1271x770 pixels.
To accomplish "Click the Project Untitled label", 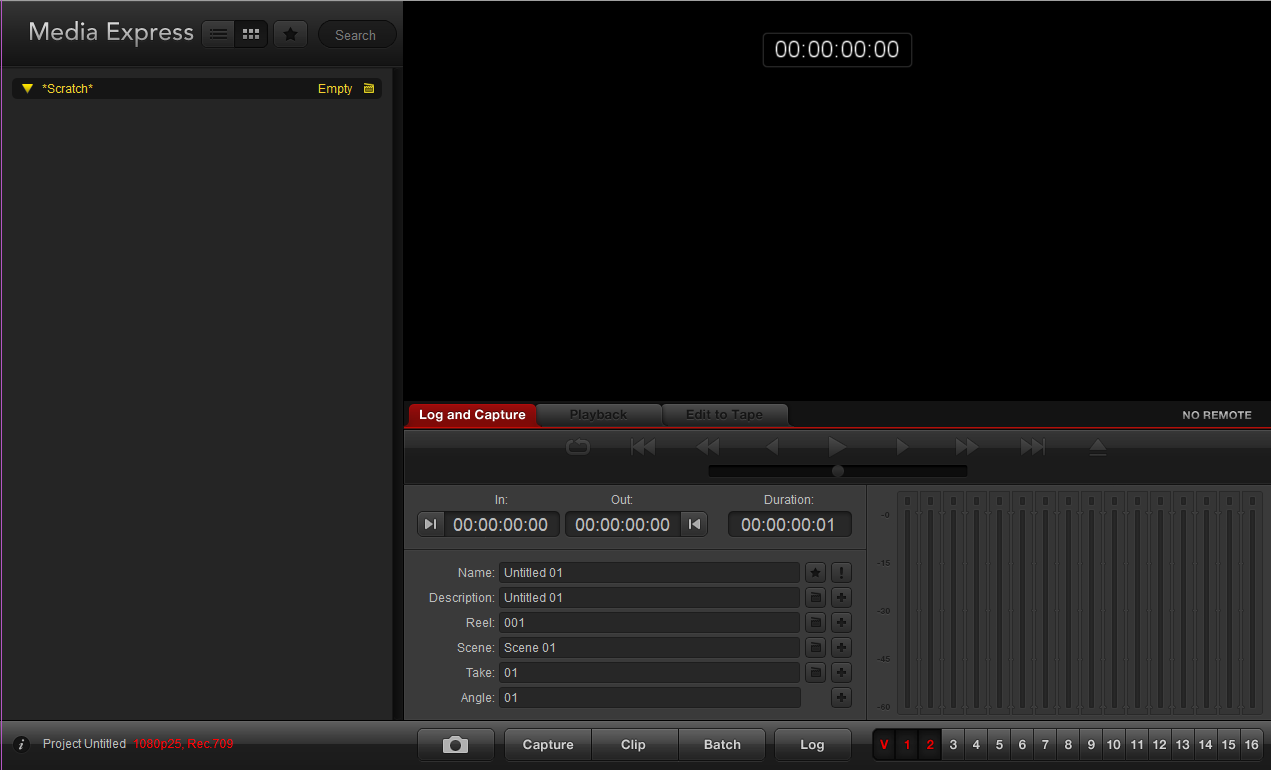I will (84, 744).
